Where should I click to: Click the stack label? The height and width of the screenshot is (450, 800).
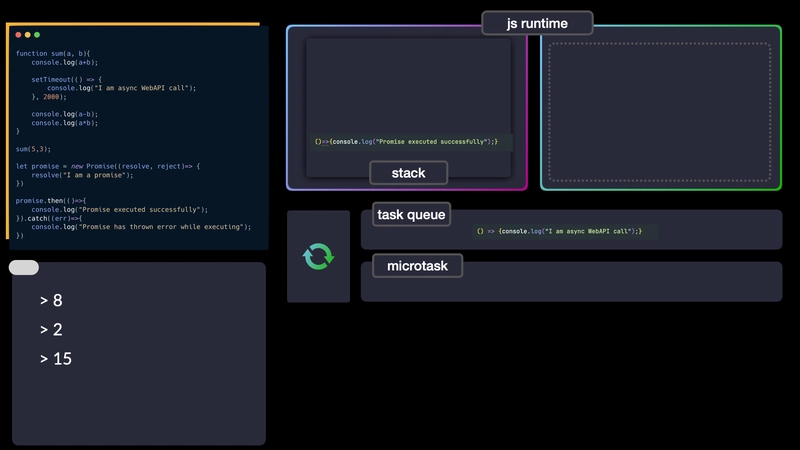tap(409, 173)
